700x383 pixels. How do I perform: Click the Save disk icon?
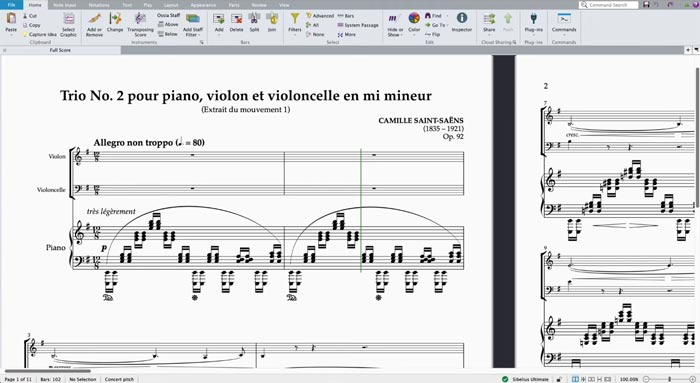pyautogui.click(x=646, y=5)
